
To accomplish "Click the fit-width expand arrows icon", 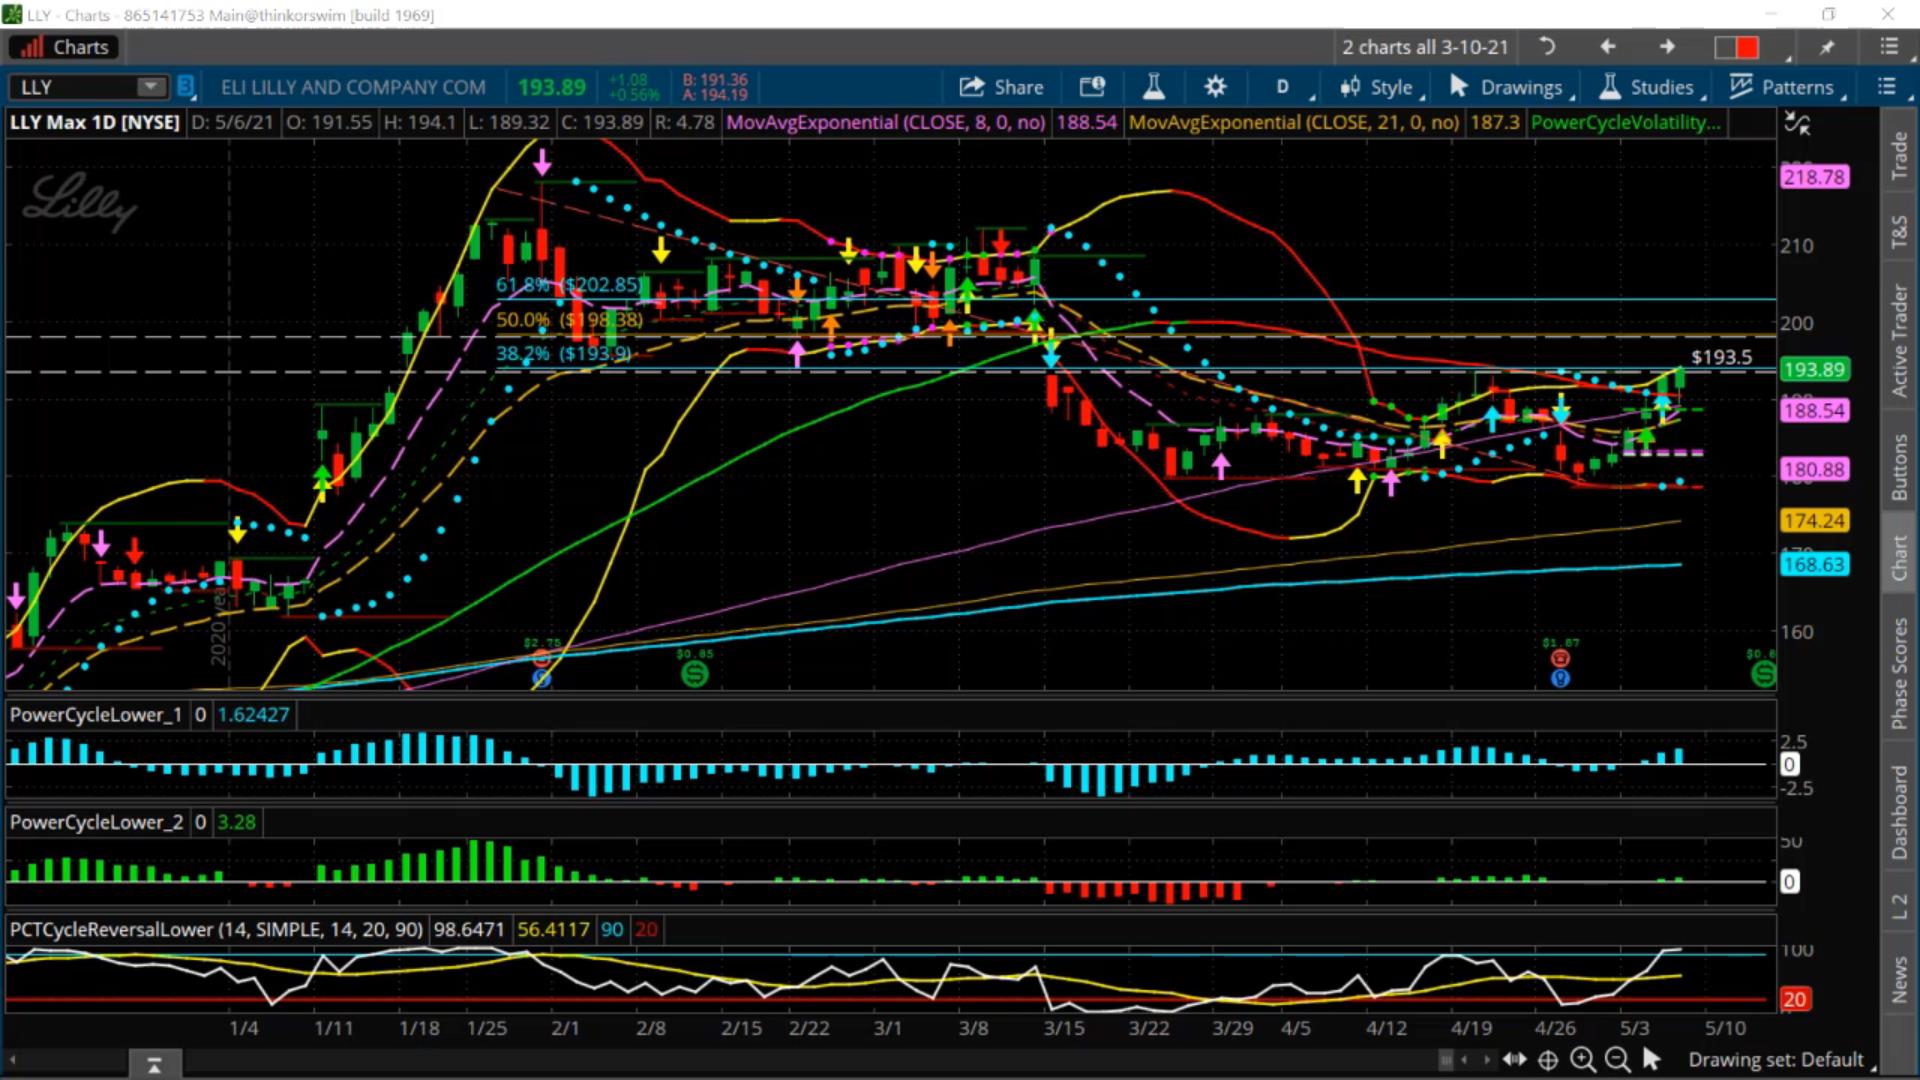I will (x=1514, y=1059).
